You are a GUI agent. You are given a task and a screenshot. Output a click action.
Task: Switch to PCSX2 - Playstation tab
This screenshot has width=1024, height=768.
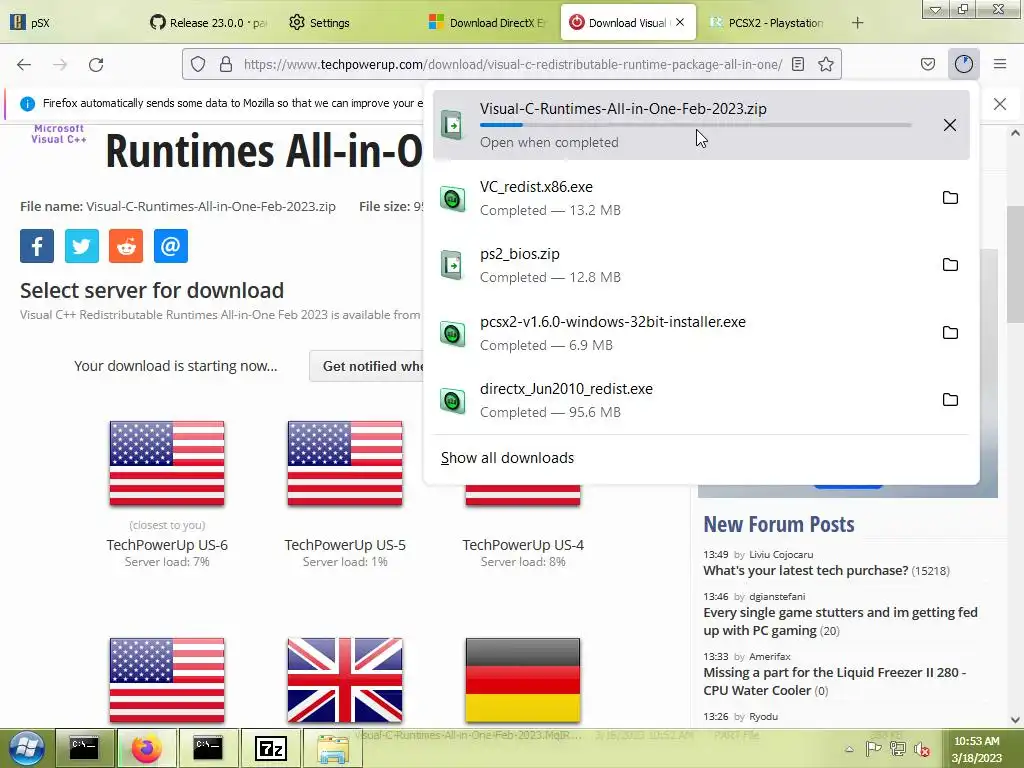tap(769, 22)
